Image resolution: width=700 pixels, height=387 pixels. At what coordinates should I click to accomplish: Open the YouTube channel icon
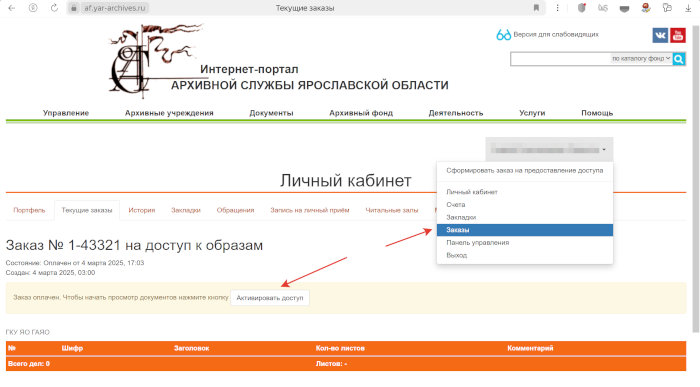[x=678, y=35]
